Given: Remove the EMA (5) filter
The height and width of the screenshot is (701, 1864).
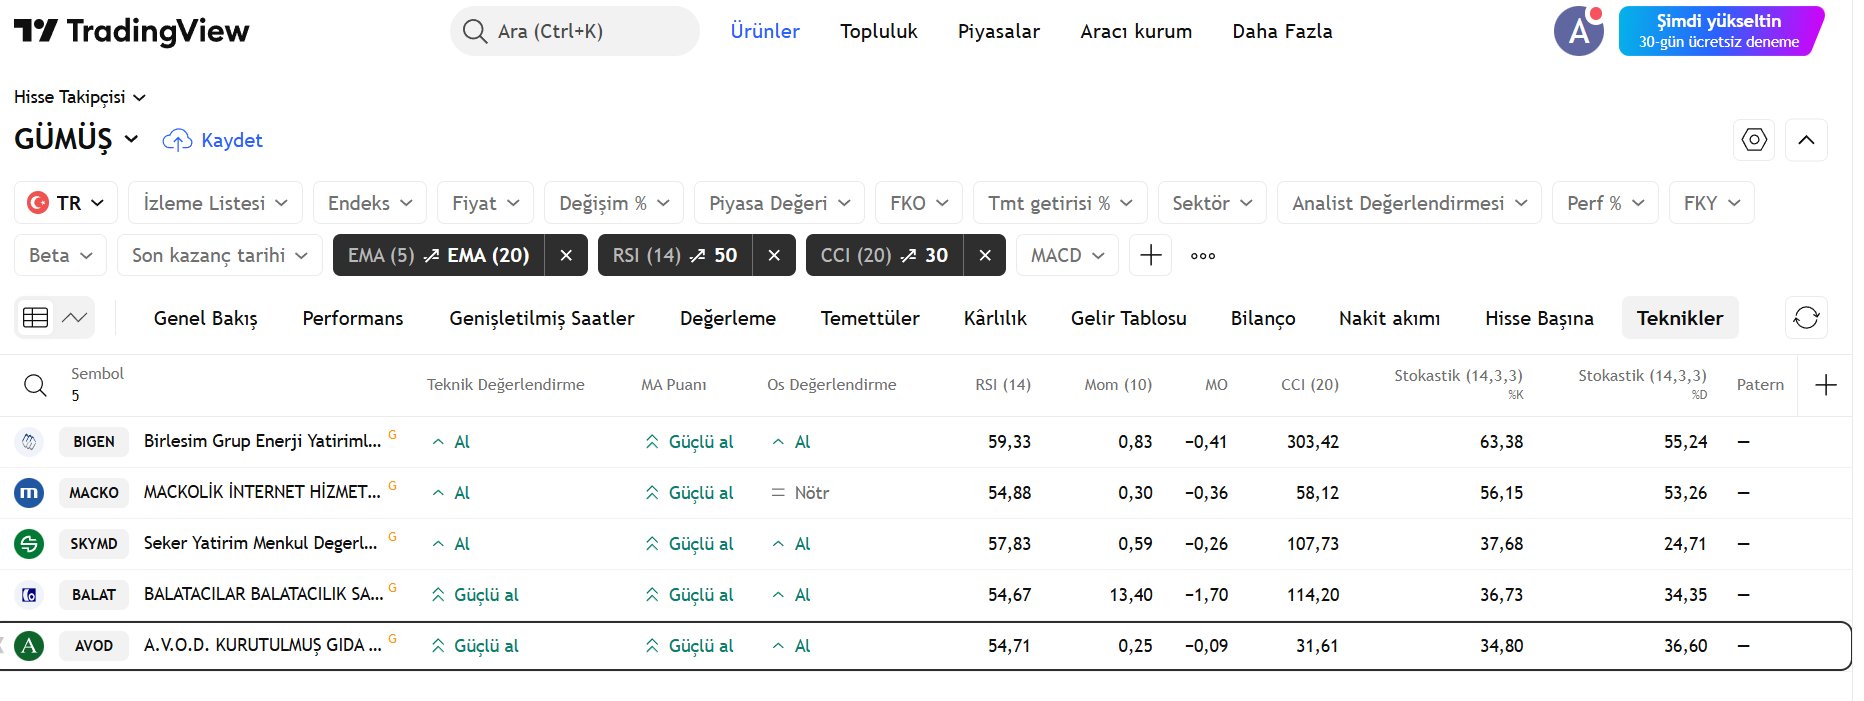Looking at the screenshot, I should 566,255.
